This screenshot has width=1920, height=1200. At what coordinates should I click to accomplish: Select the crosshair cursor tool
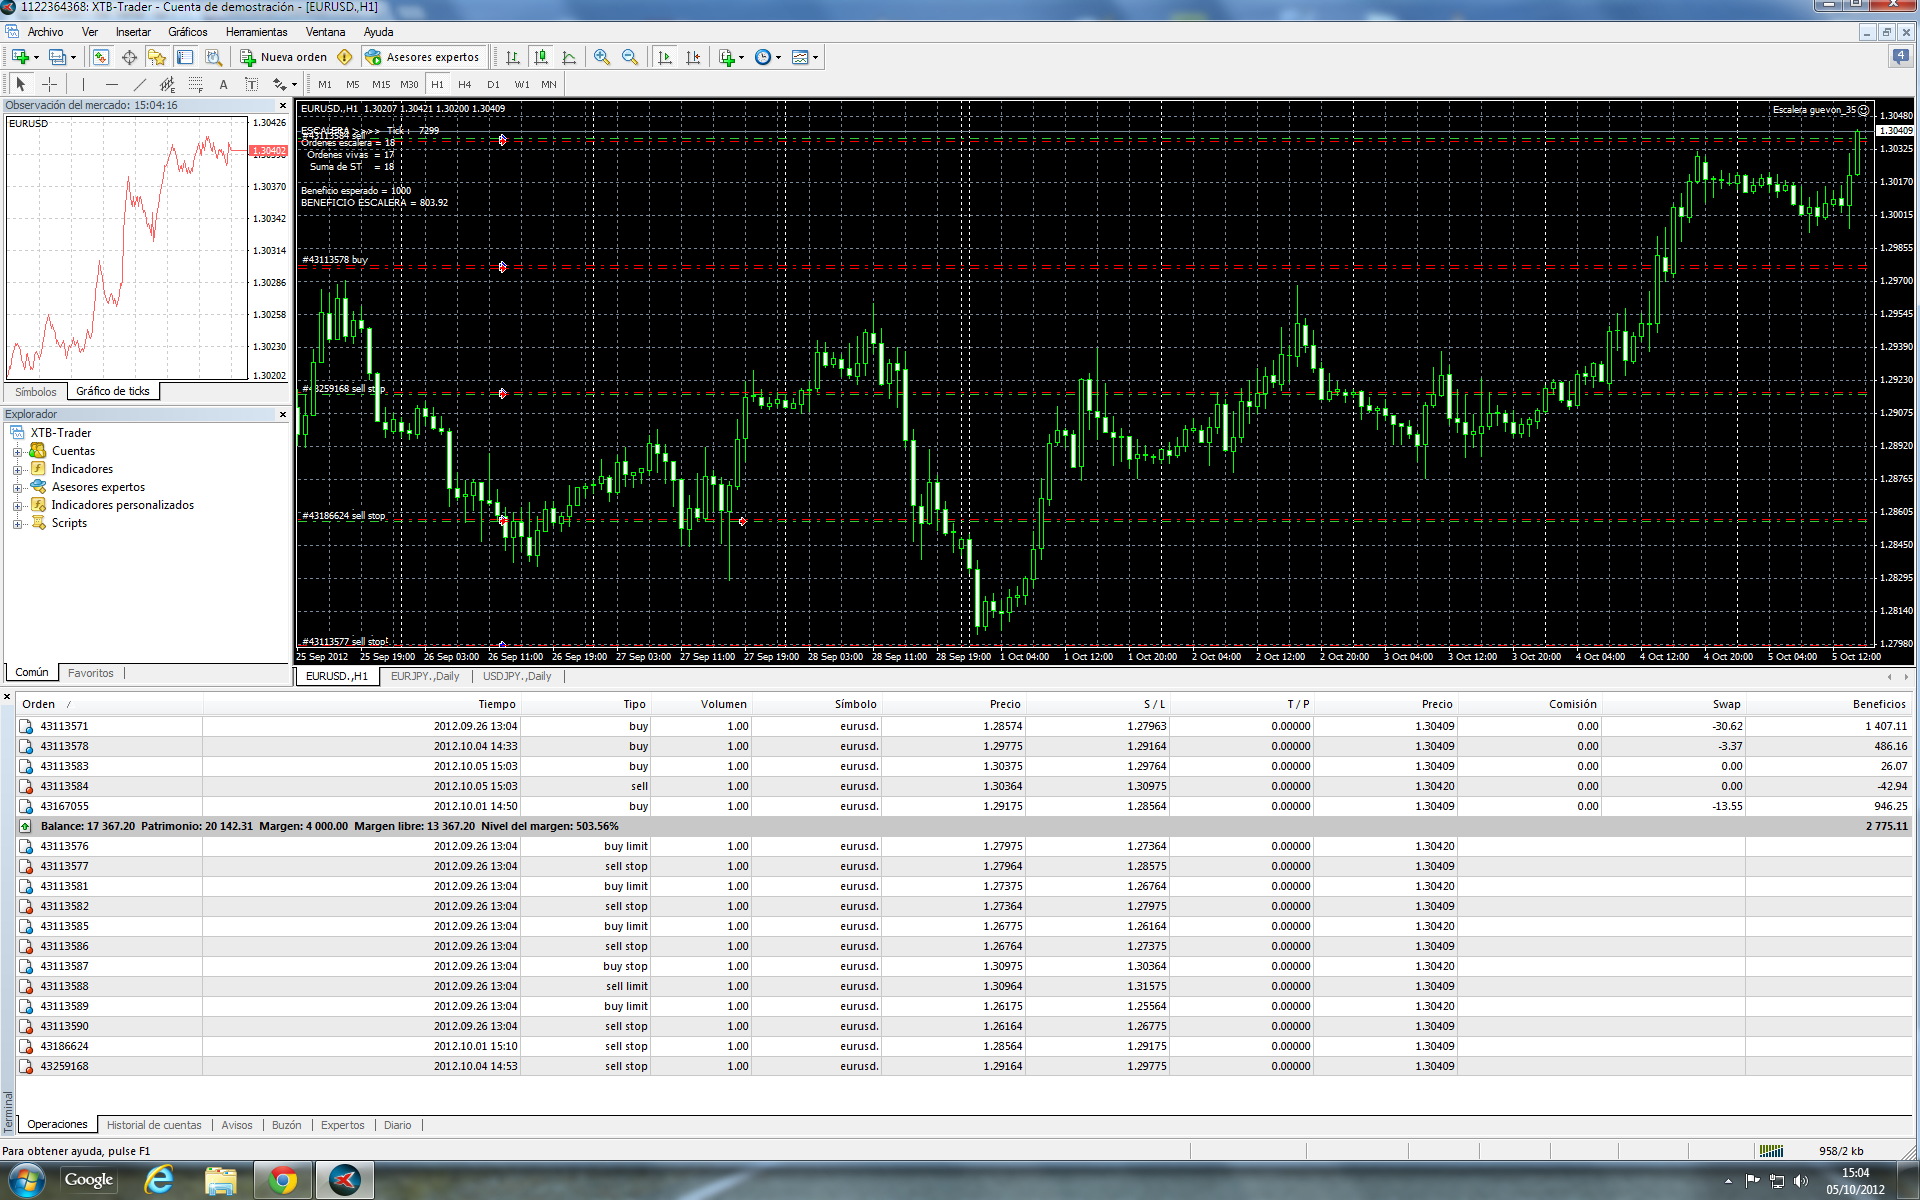(49, 84)
